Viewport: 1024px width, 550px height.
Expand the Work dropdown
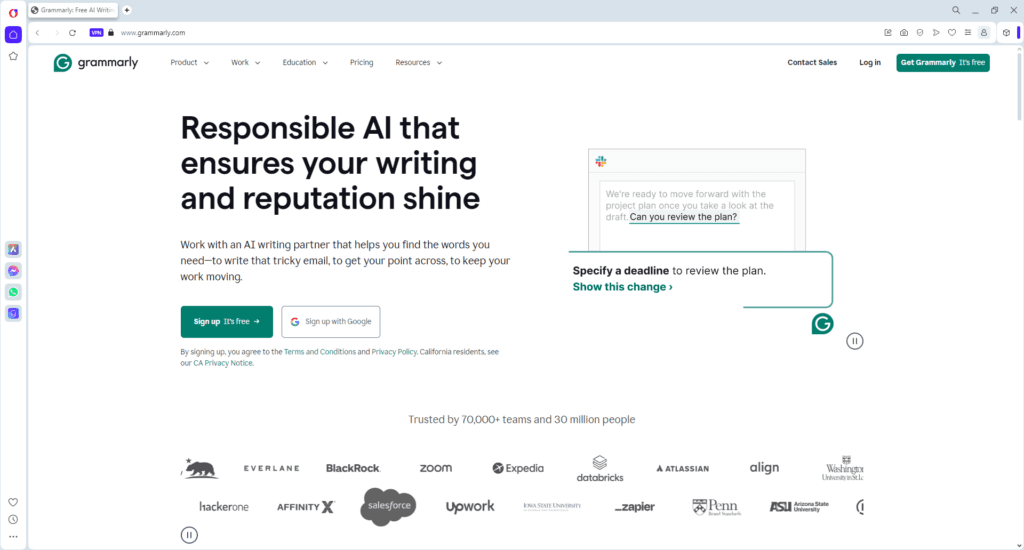(x=246, y=63)
